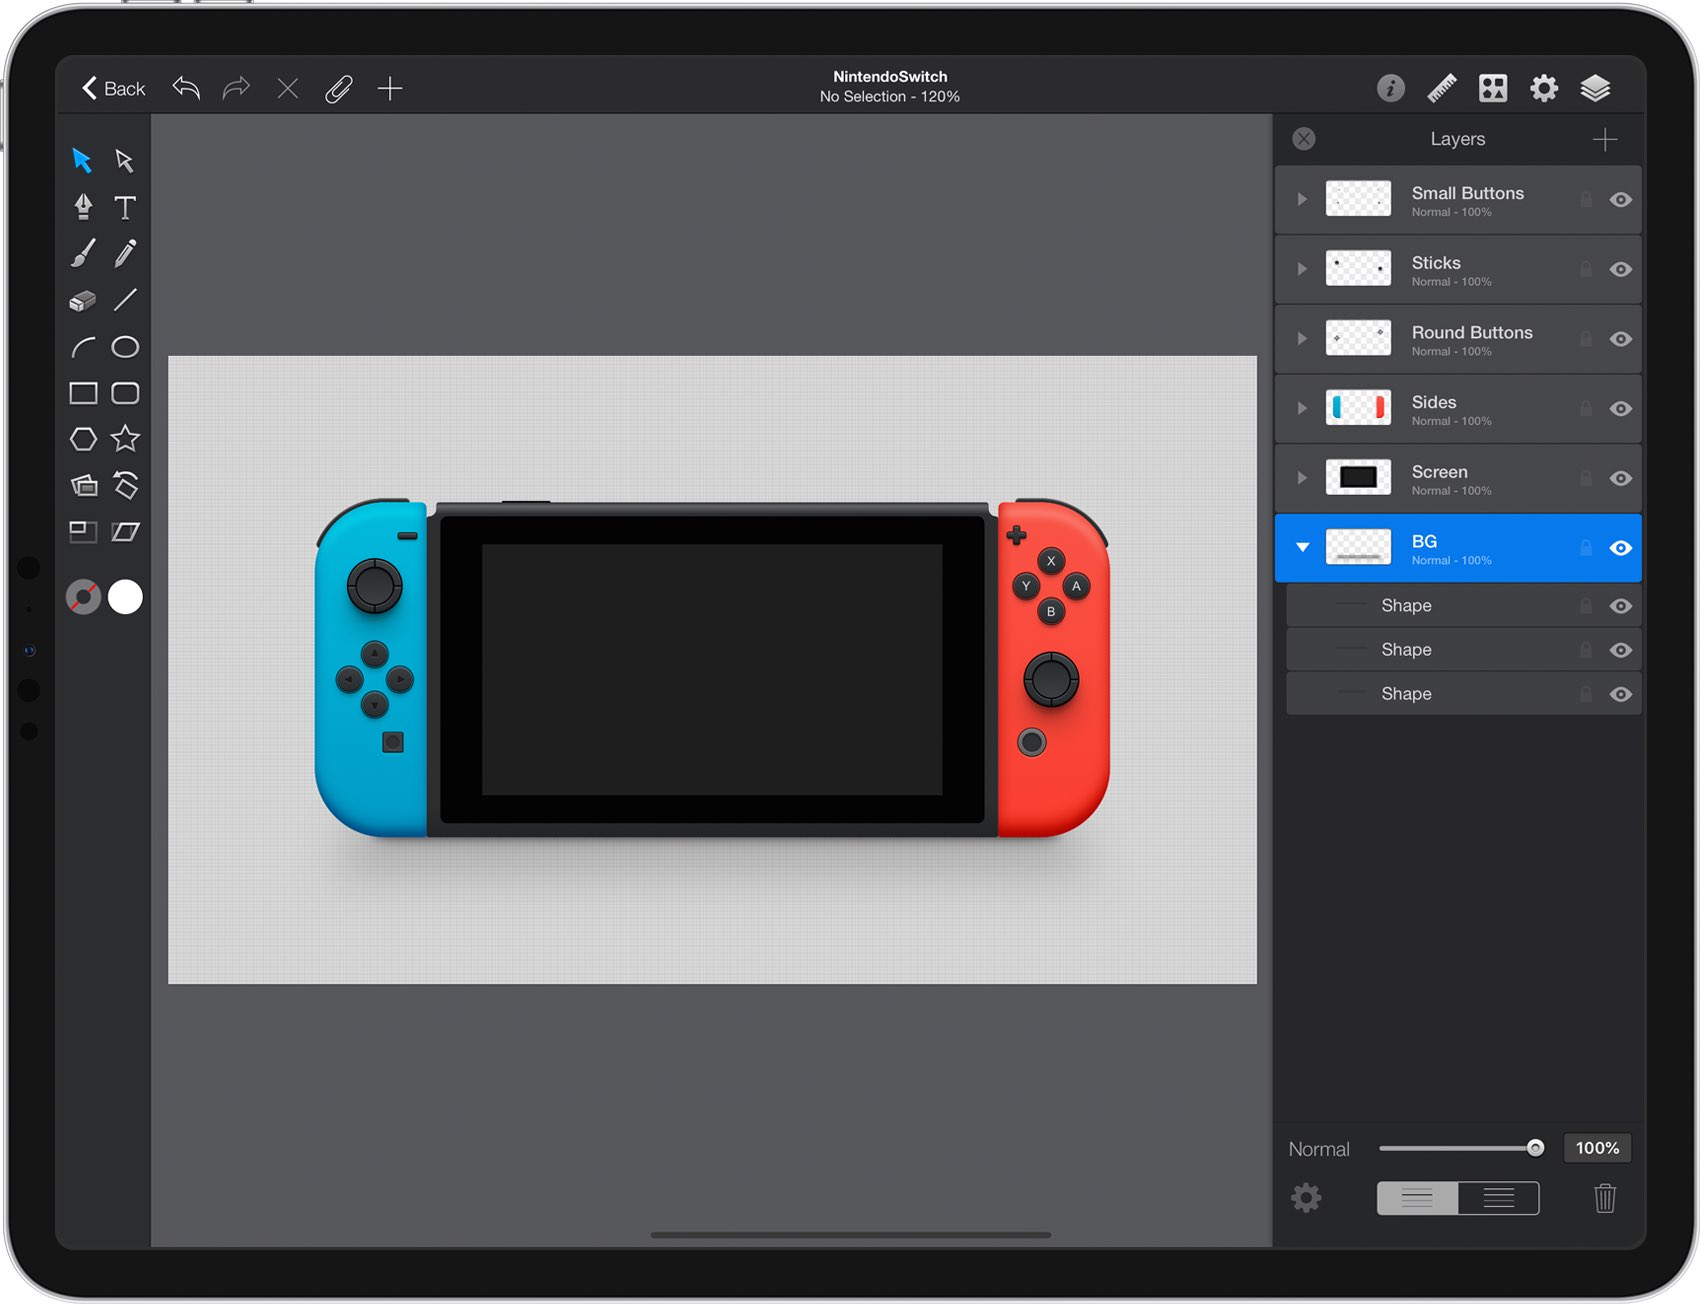Click the Undo arrow
The width and height of the screenshot is (1700, 1304).
point(186,88)
